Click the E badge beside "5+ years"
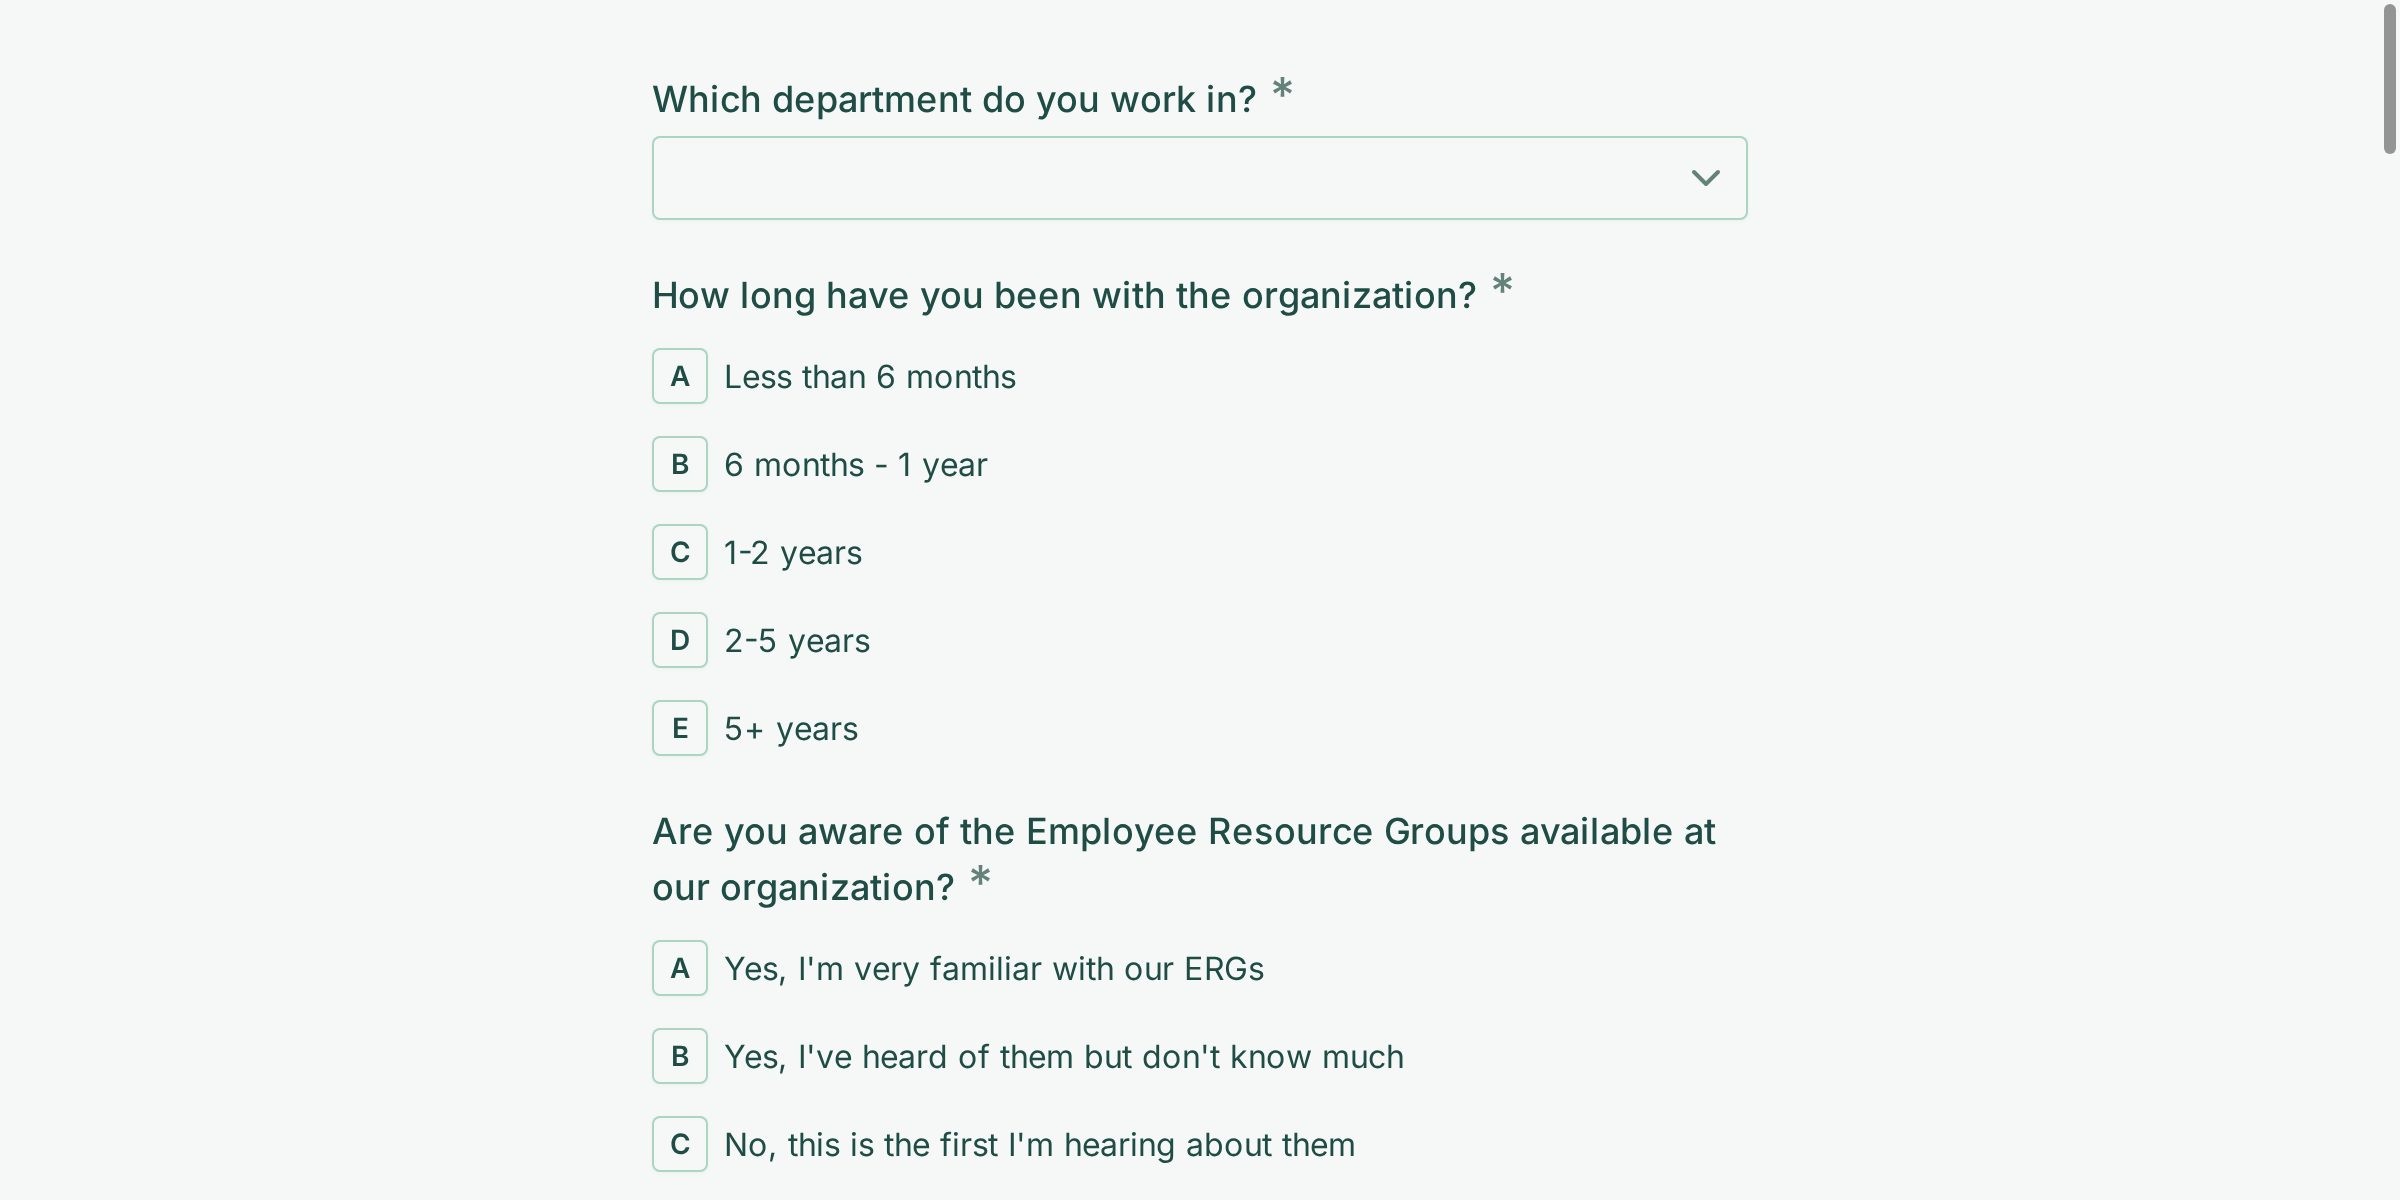Screen dimensions: 2400x1200 pos(680,728)
